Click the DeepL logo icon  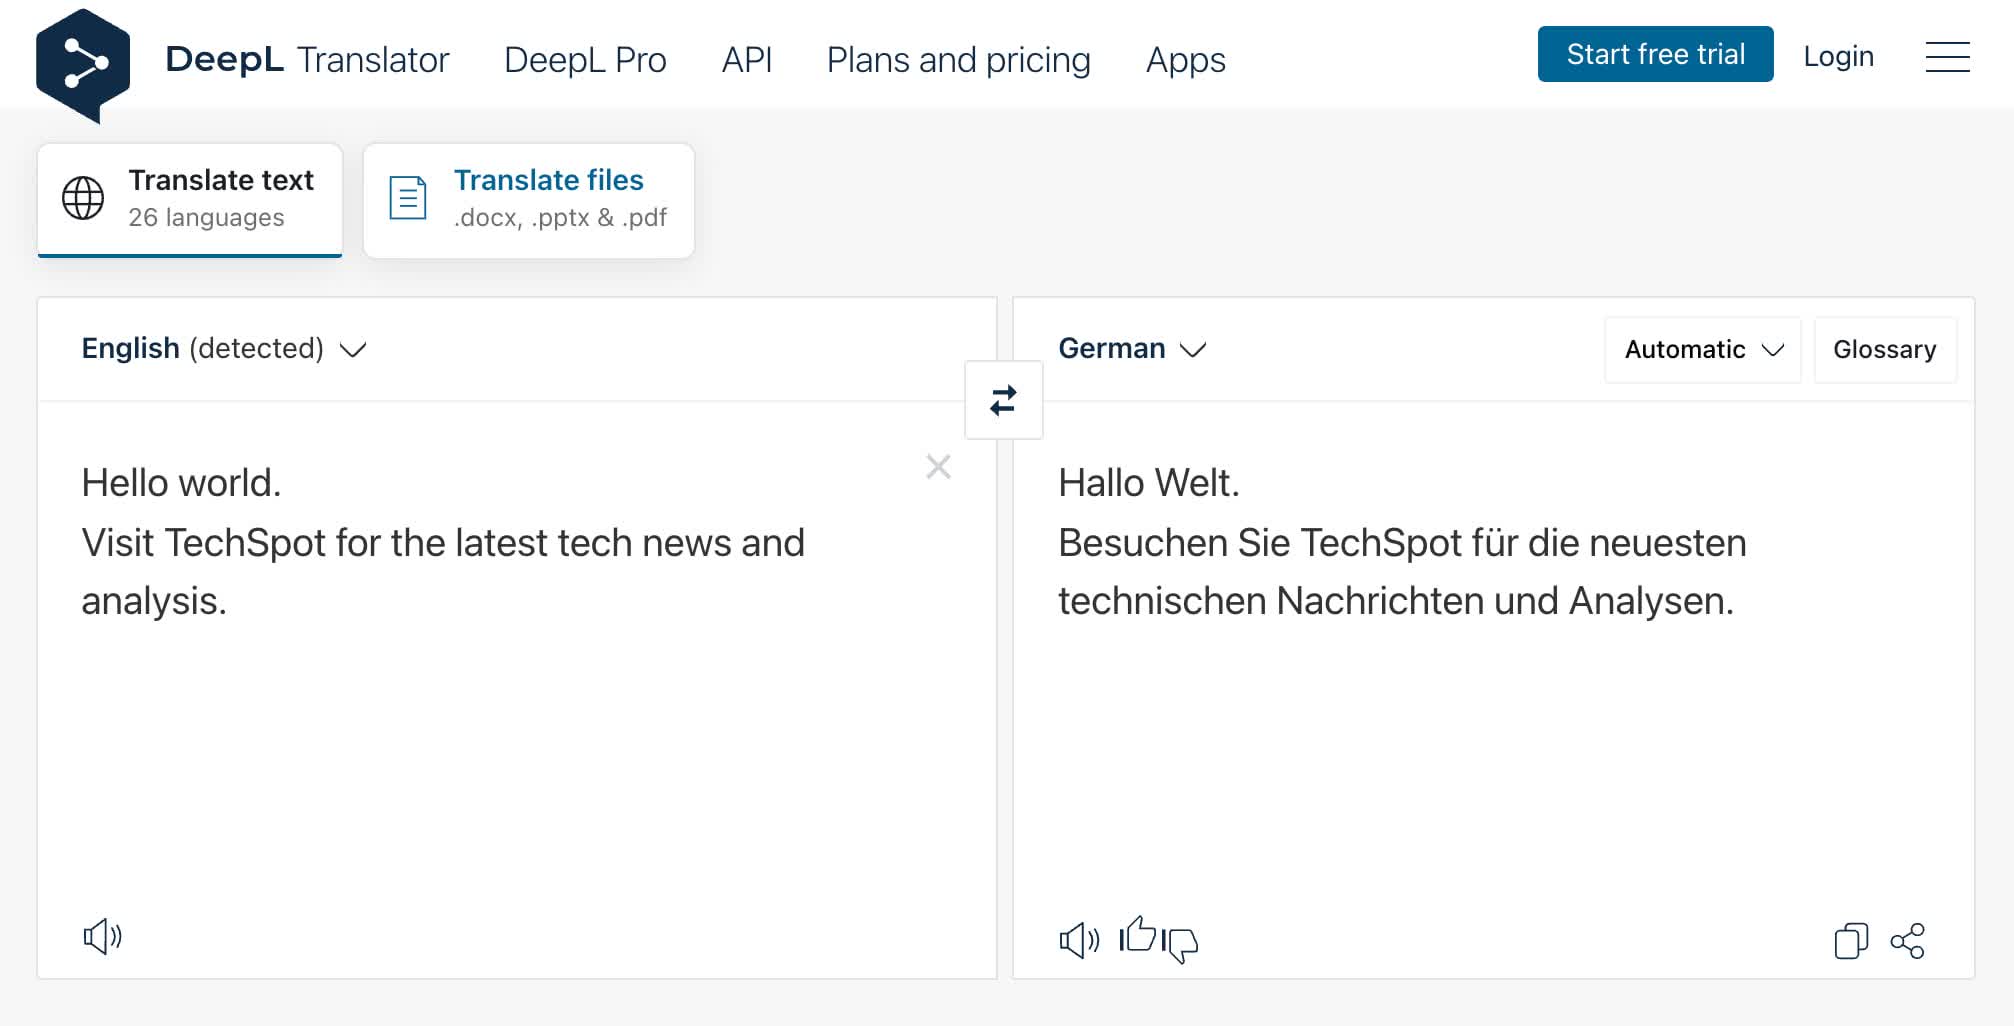[83, 65]
